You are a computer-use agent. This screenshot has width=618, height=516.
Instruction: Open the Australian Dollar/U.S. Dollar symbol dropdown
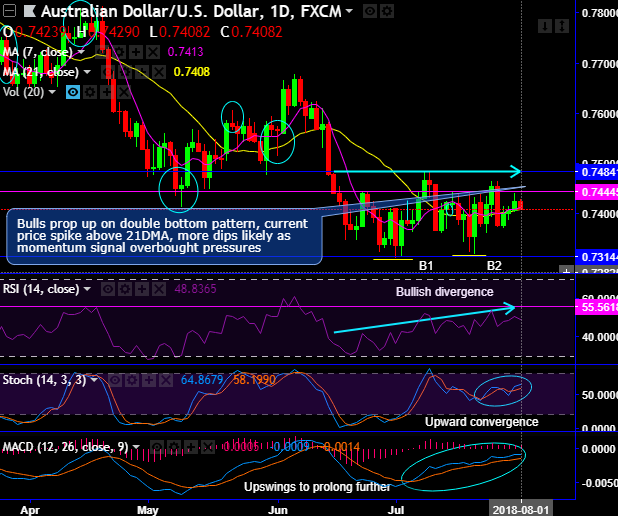[349, 11]
